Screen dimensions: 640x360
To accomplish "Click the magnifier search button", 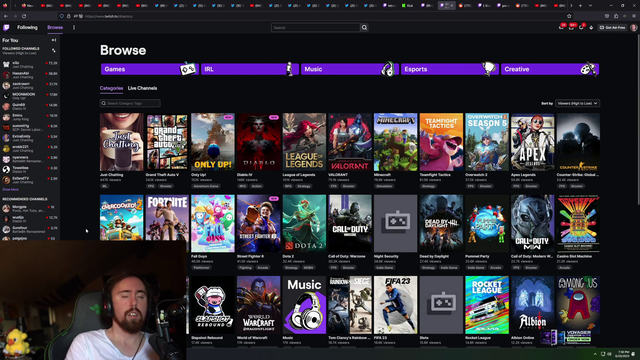I will 364,27.
